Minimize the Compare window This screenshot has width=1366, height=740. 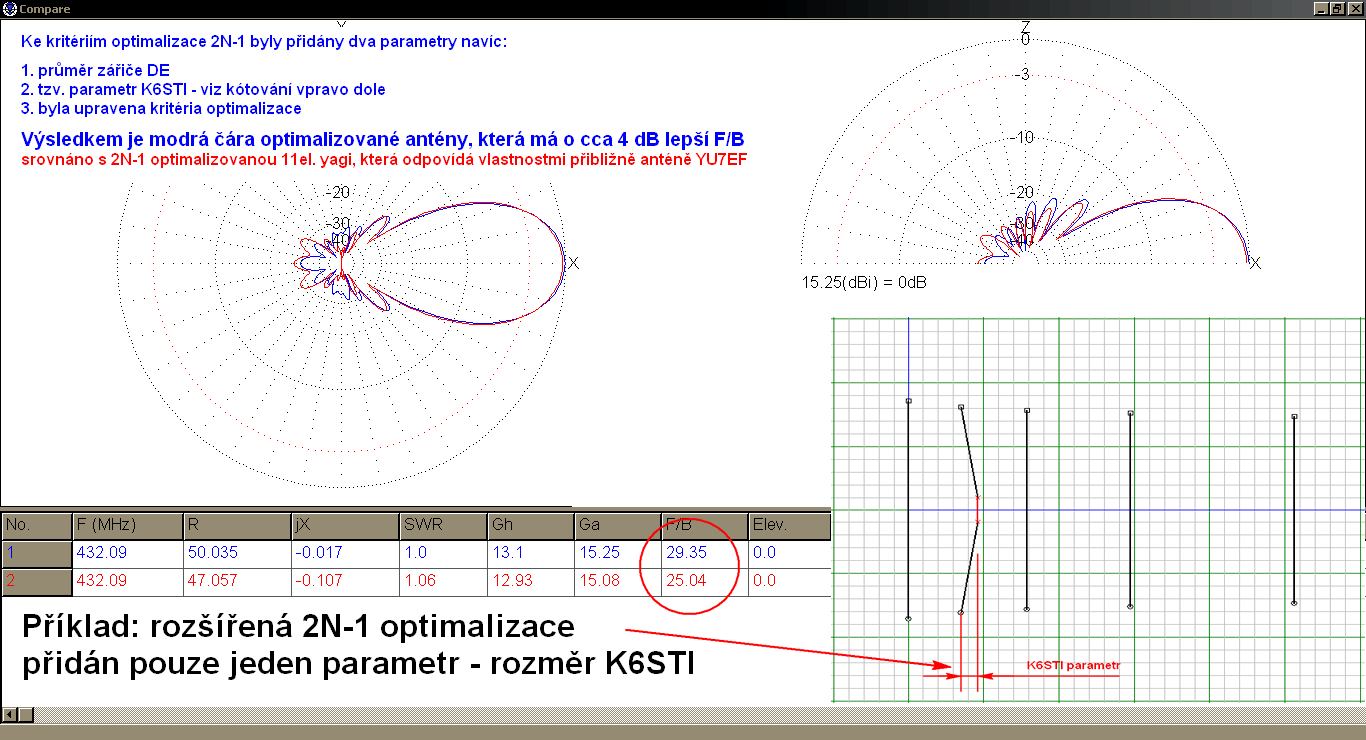click(1320, 8)
